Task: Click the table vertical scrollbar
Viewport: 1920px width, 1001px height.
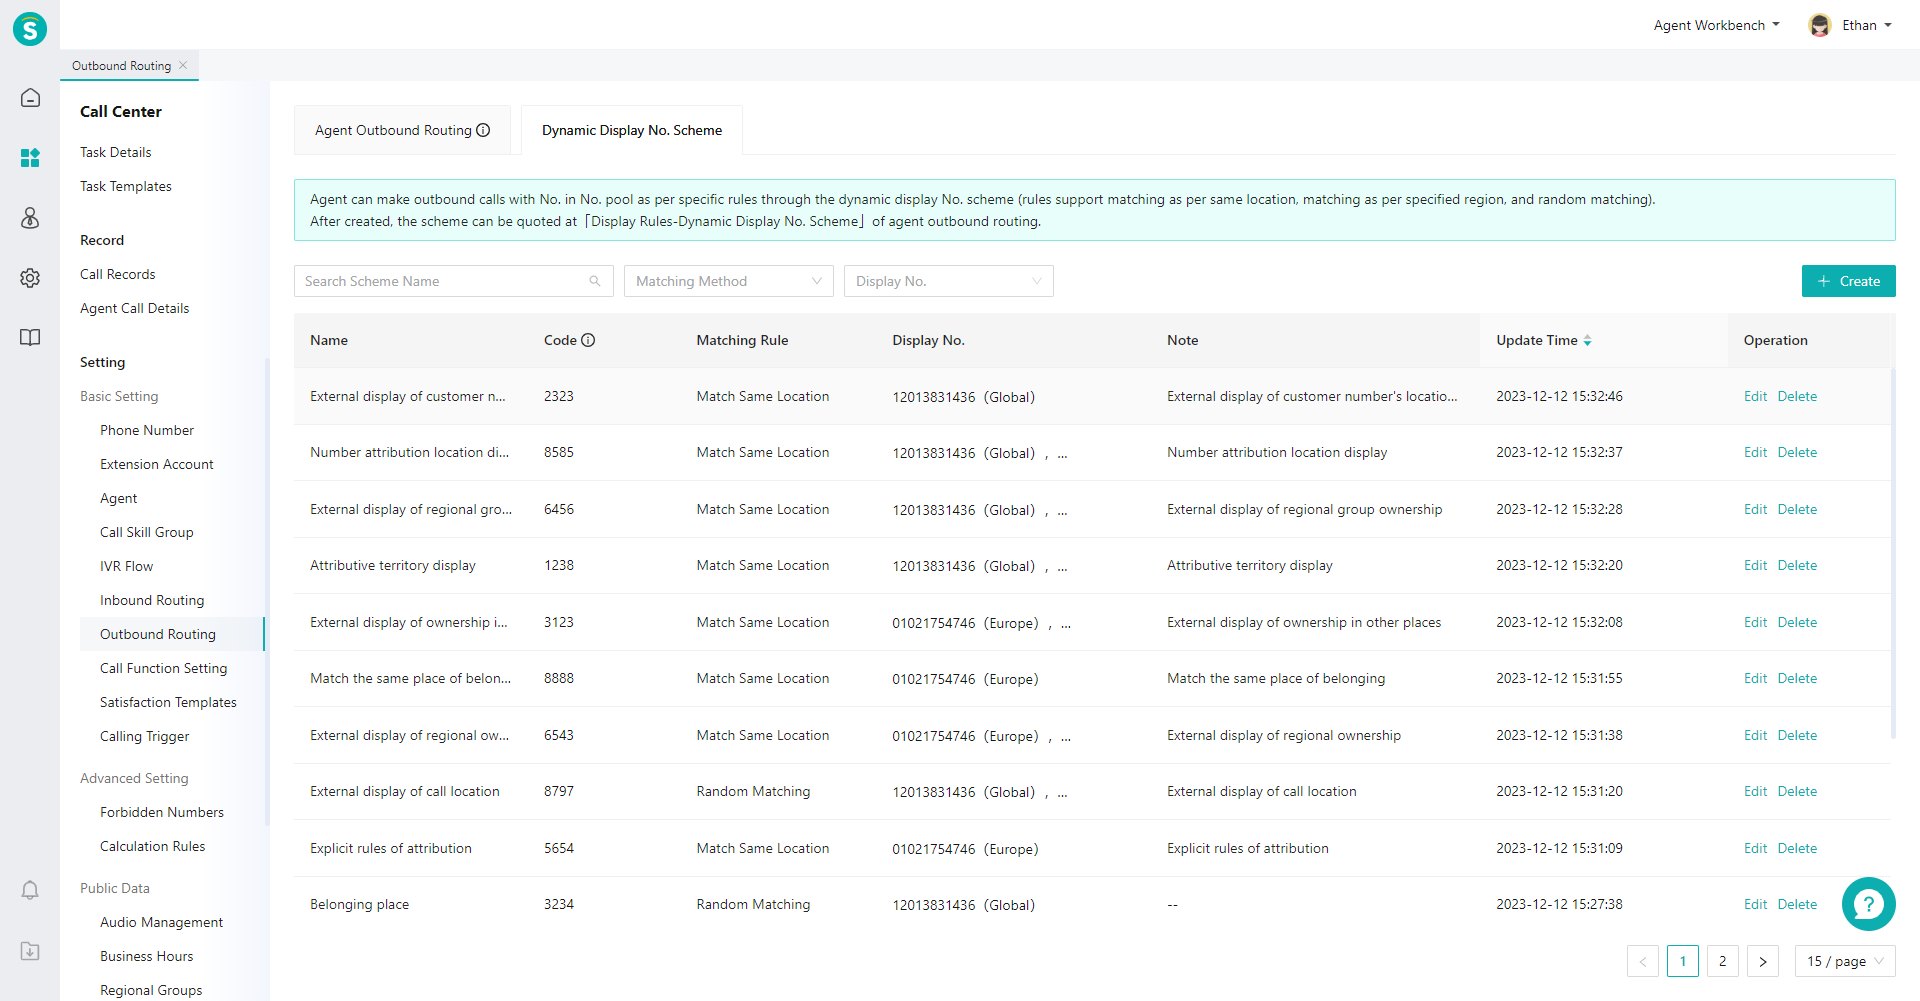Action: click(x=1893, y=553)
